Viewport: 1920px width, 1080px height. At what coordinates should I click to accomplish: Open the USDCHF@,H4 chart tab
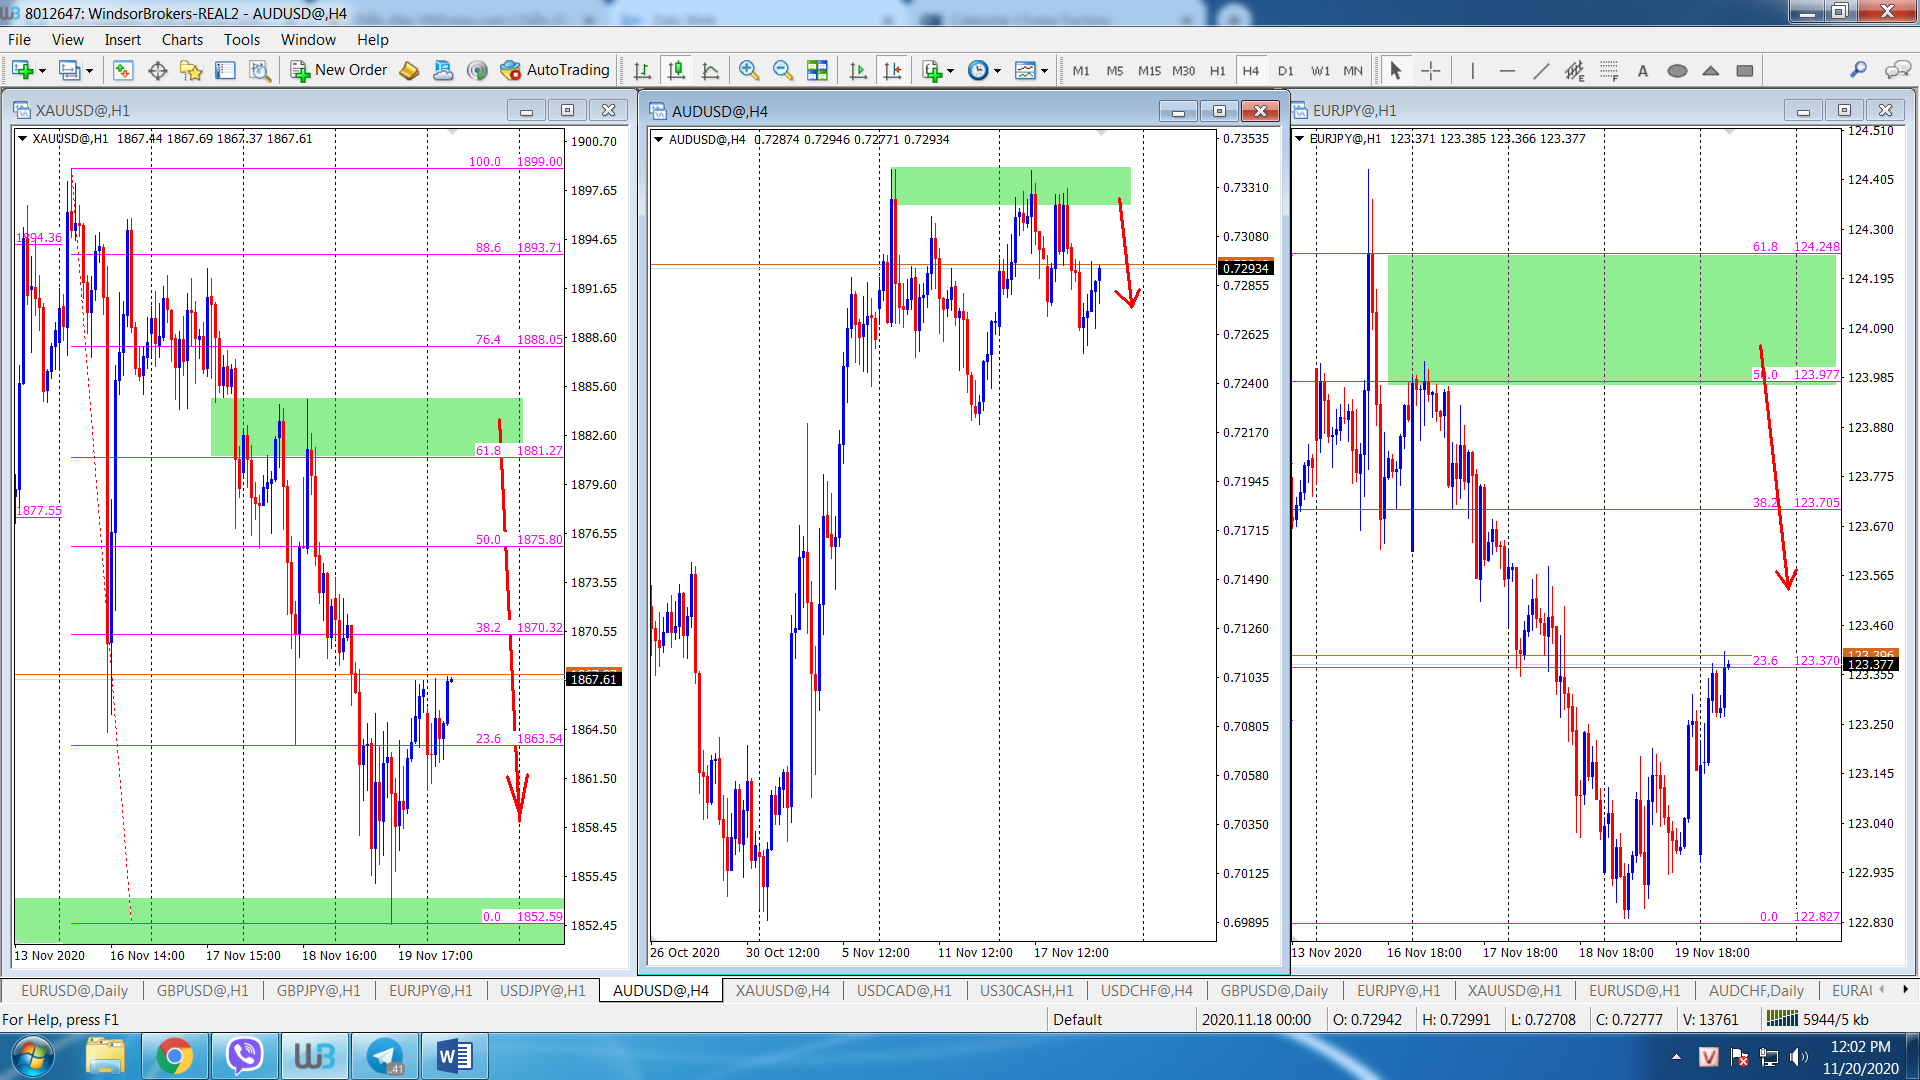click(x=1146, y=990)
